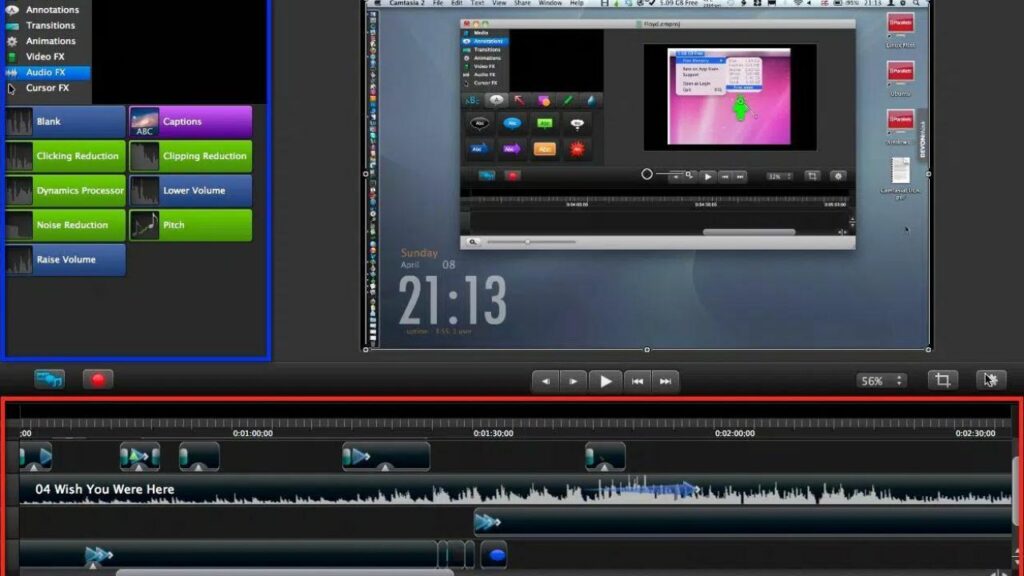
Task: Switch to the Transitions tab
Action: click(50, 25)
